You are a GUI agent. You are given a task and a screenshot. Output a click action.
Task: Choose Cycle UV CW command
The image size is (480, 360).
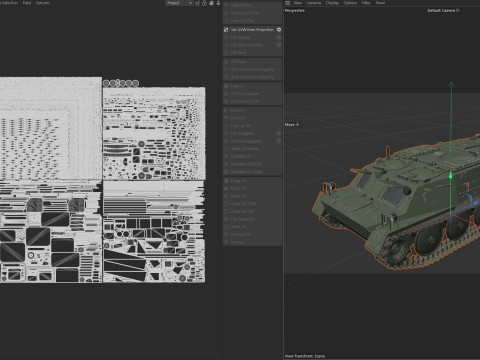point(252,211)
